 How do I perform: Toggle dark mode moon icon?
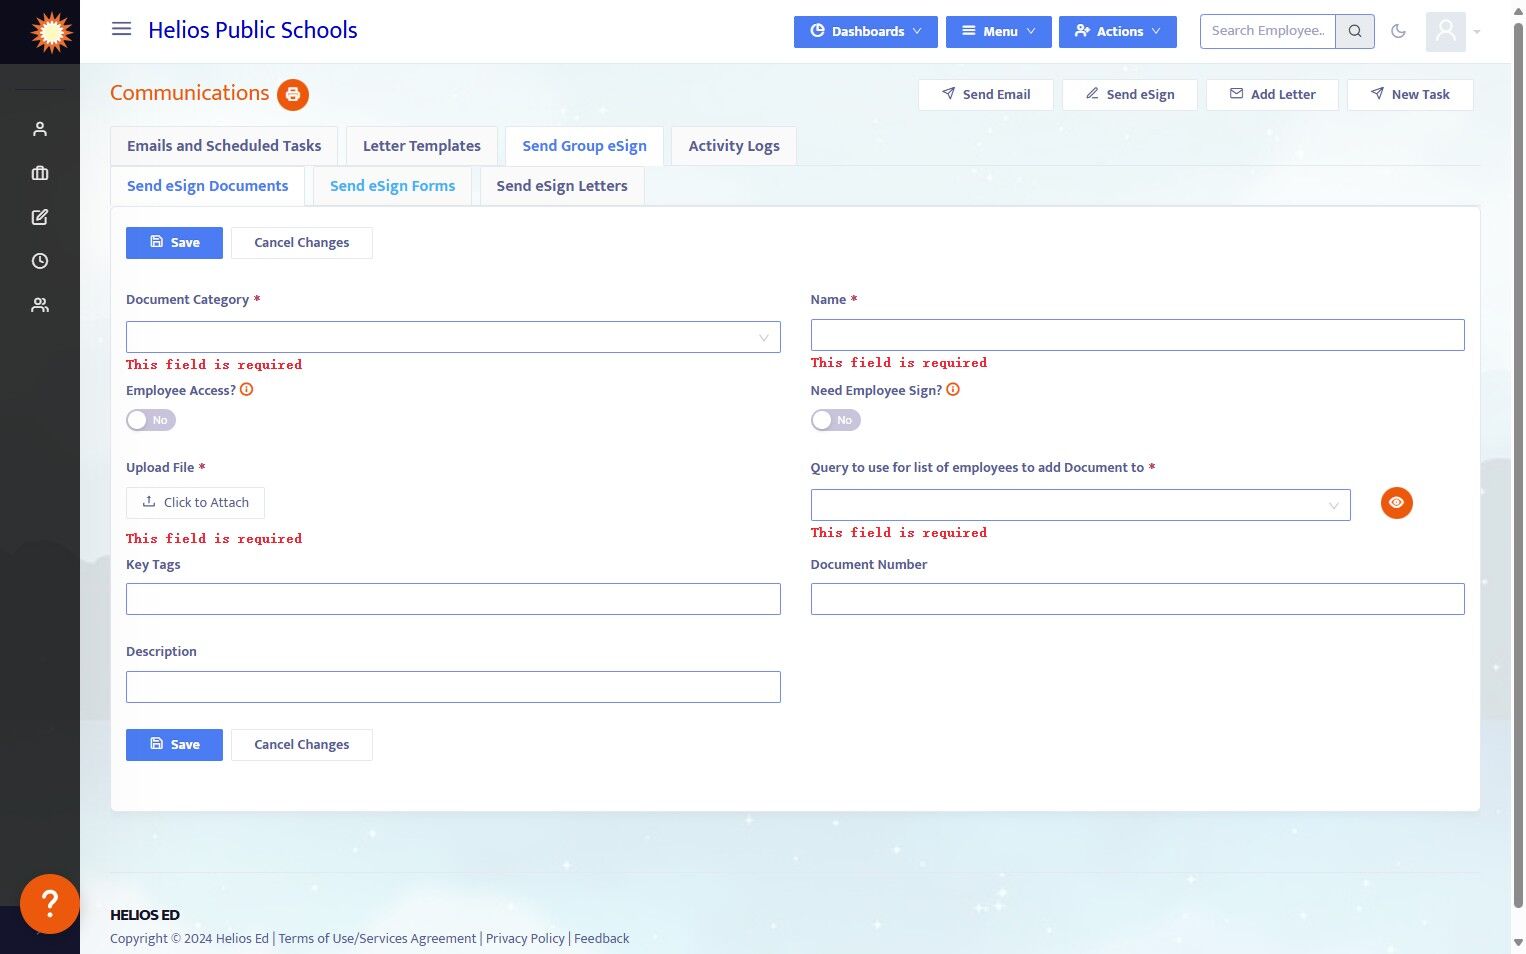click(x=1398, y=31)
